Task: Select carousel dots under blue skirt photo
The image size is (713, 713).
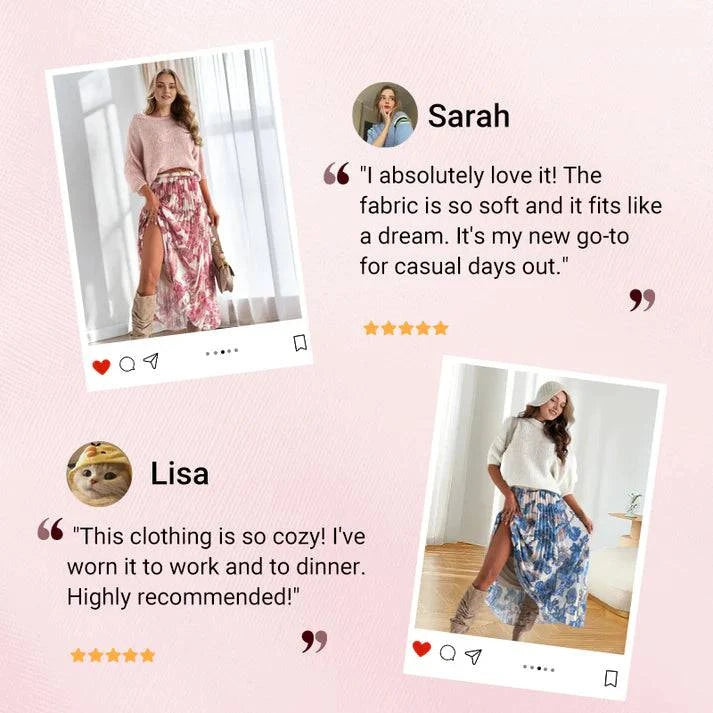Action: pos(539,668)
